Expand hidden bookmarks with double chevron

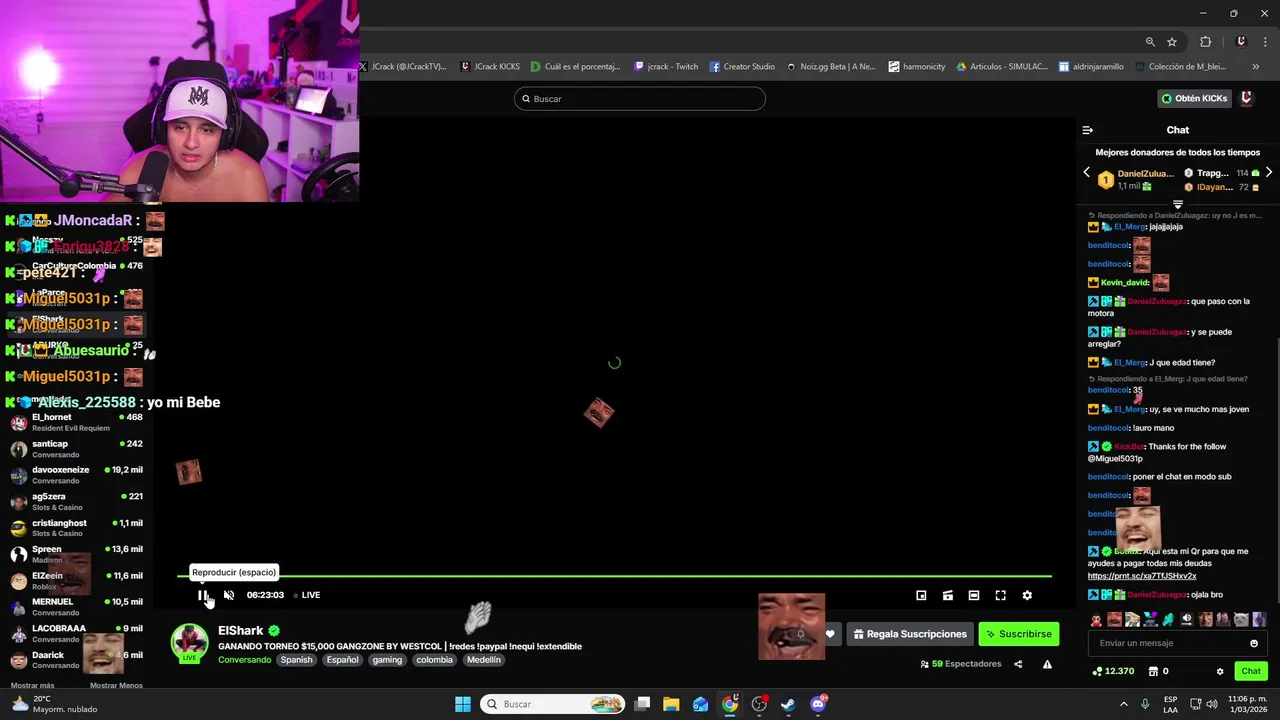1255,67
